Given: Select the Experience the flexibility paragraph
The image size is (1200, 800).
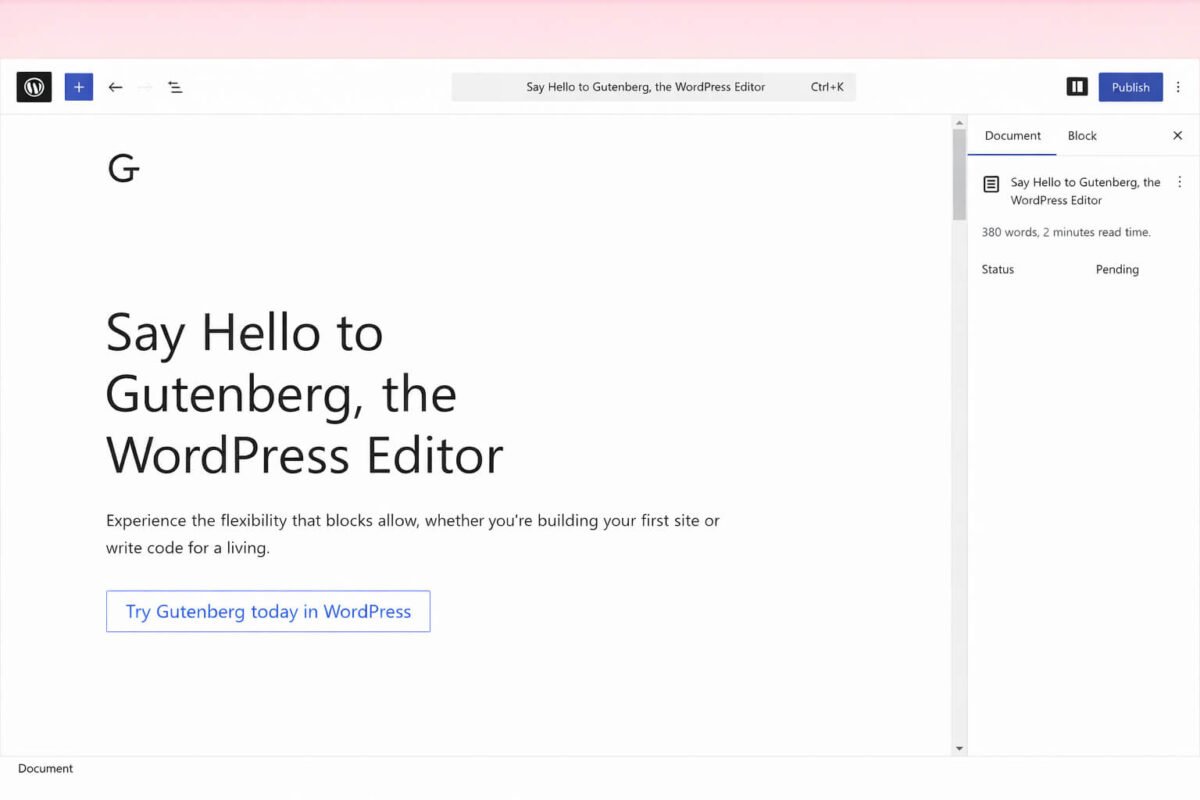Looking at the screenshot, I should coord(413,534).
